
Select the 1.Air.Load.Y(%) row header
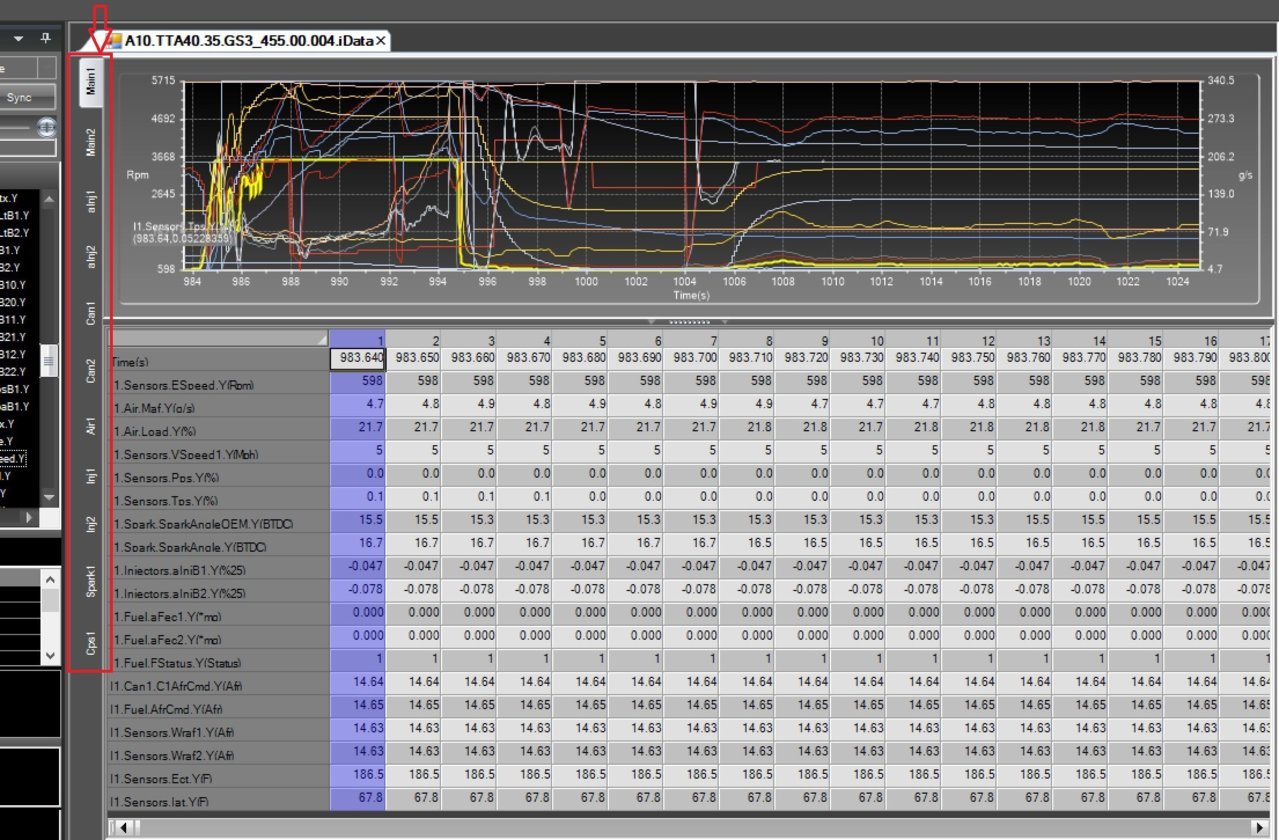(218, 430)
